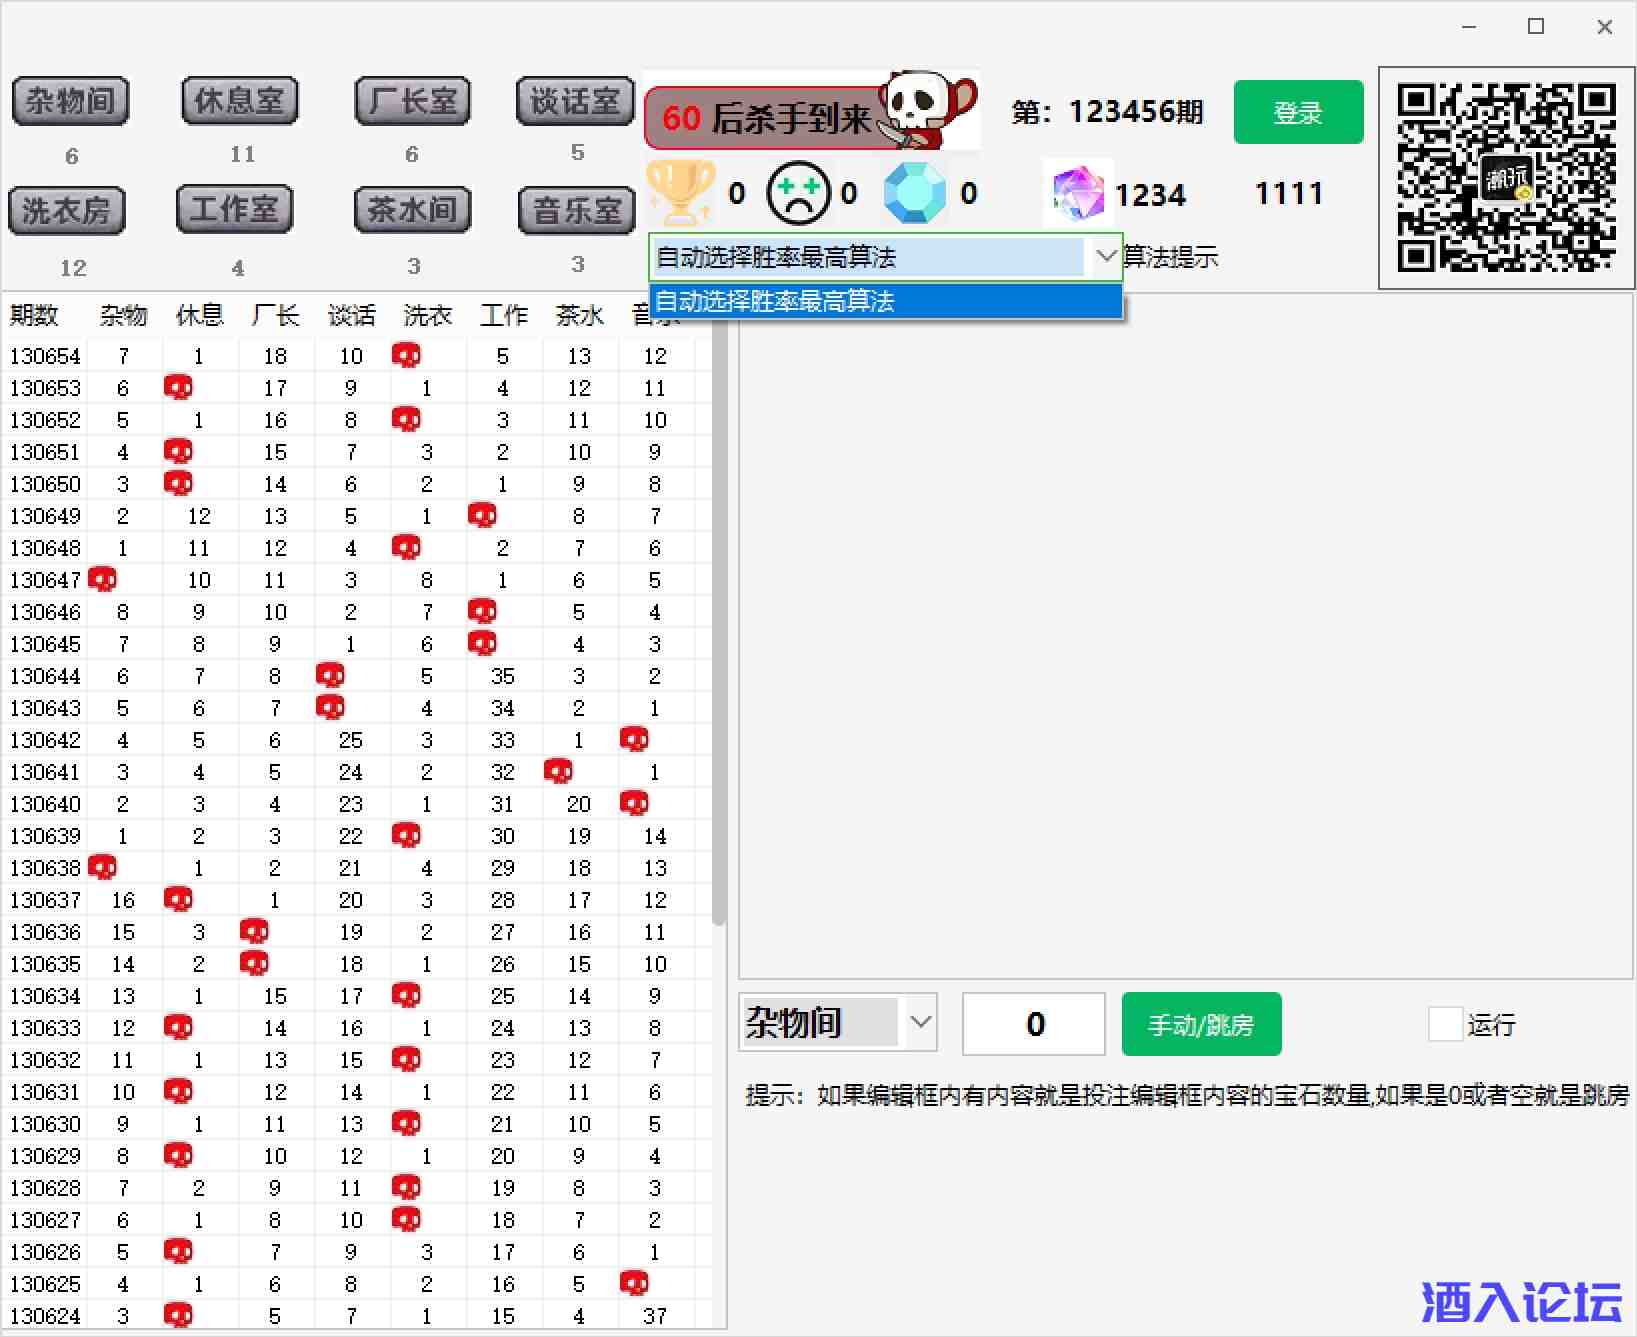Select the 洗衣房 room button
Viewport: 1637px width, 1337px height.
67,210
